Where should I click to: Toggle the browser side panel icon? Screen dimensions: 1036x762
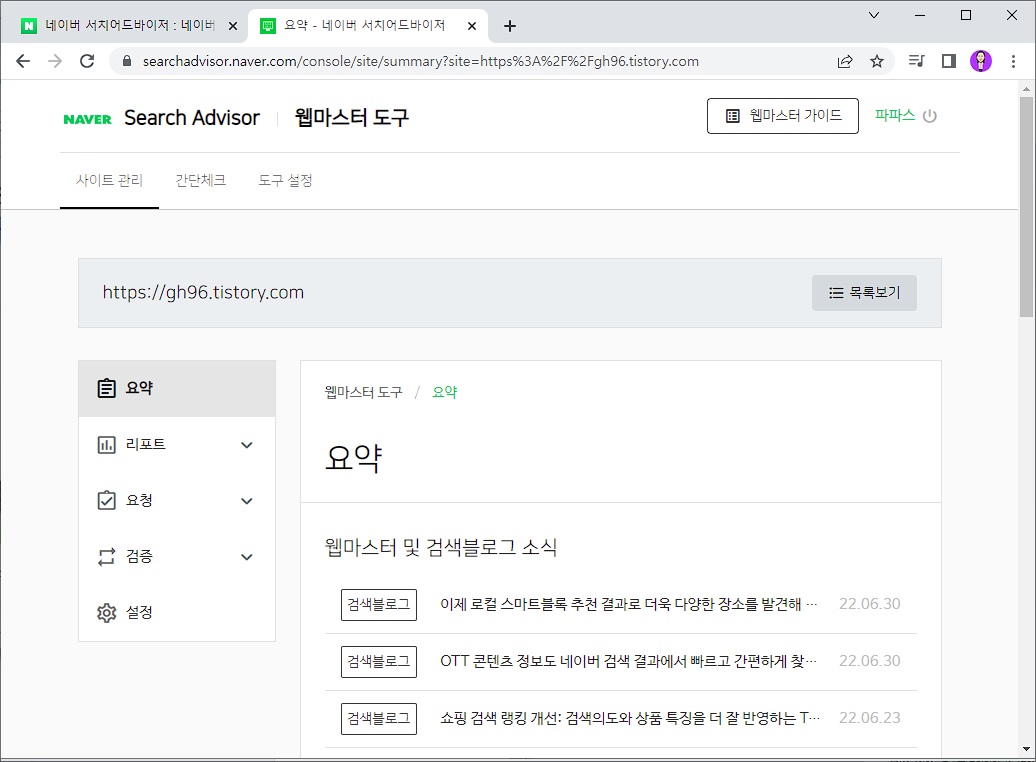pos(948,61)
